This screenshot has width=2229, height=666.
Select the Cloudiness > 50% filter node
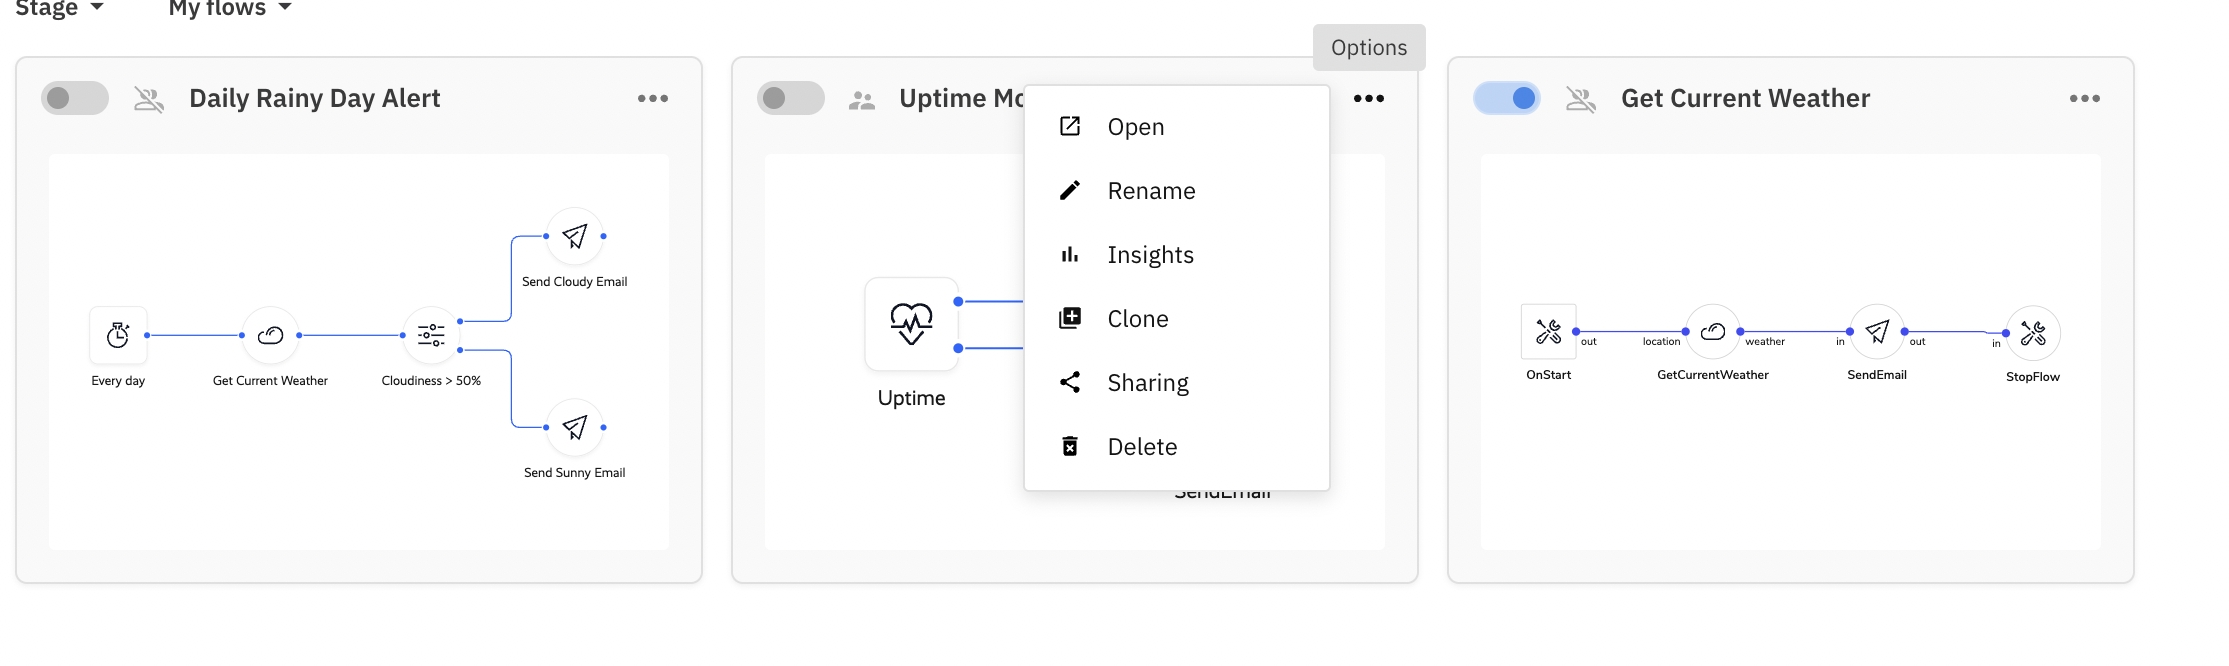431,335
